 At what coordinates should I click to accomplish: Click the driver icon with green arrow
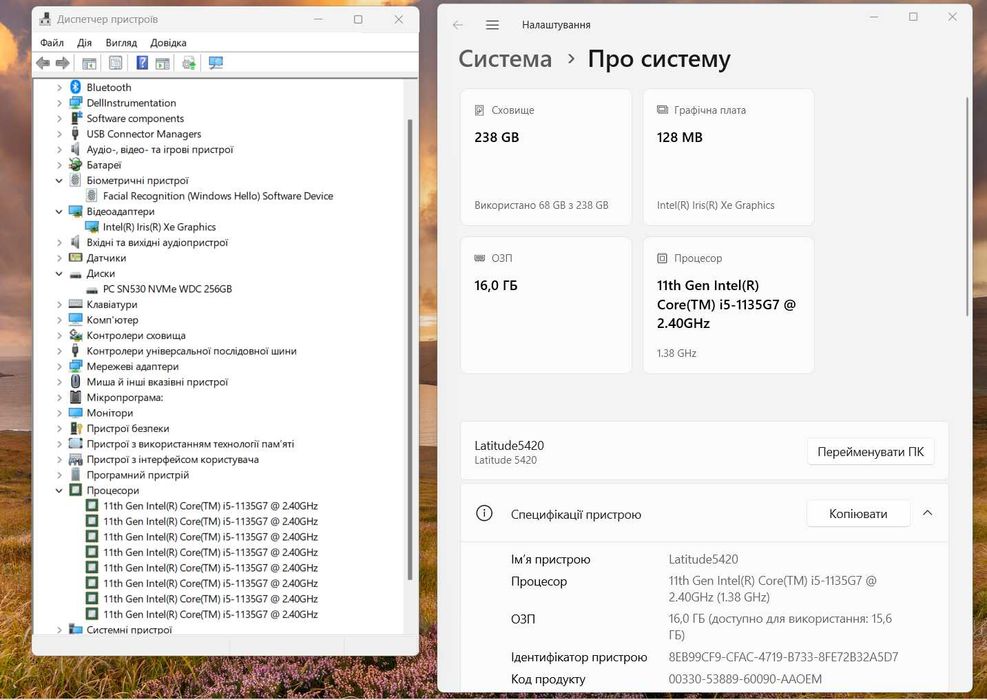tap(189, 63)
